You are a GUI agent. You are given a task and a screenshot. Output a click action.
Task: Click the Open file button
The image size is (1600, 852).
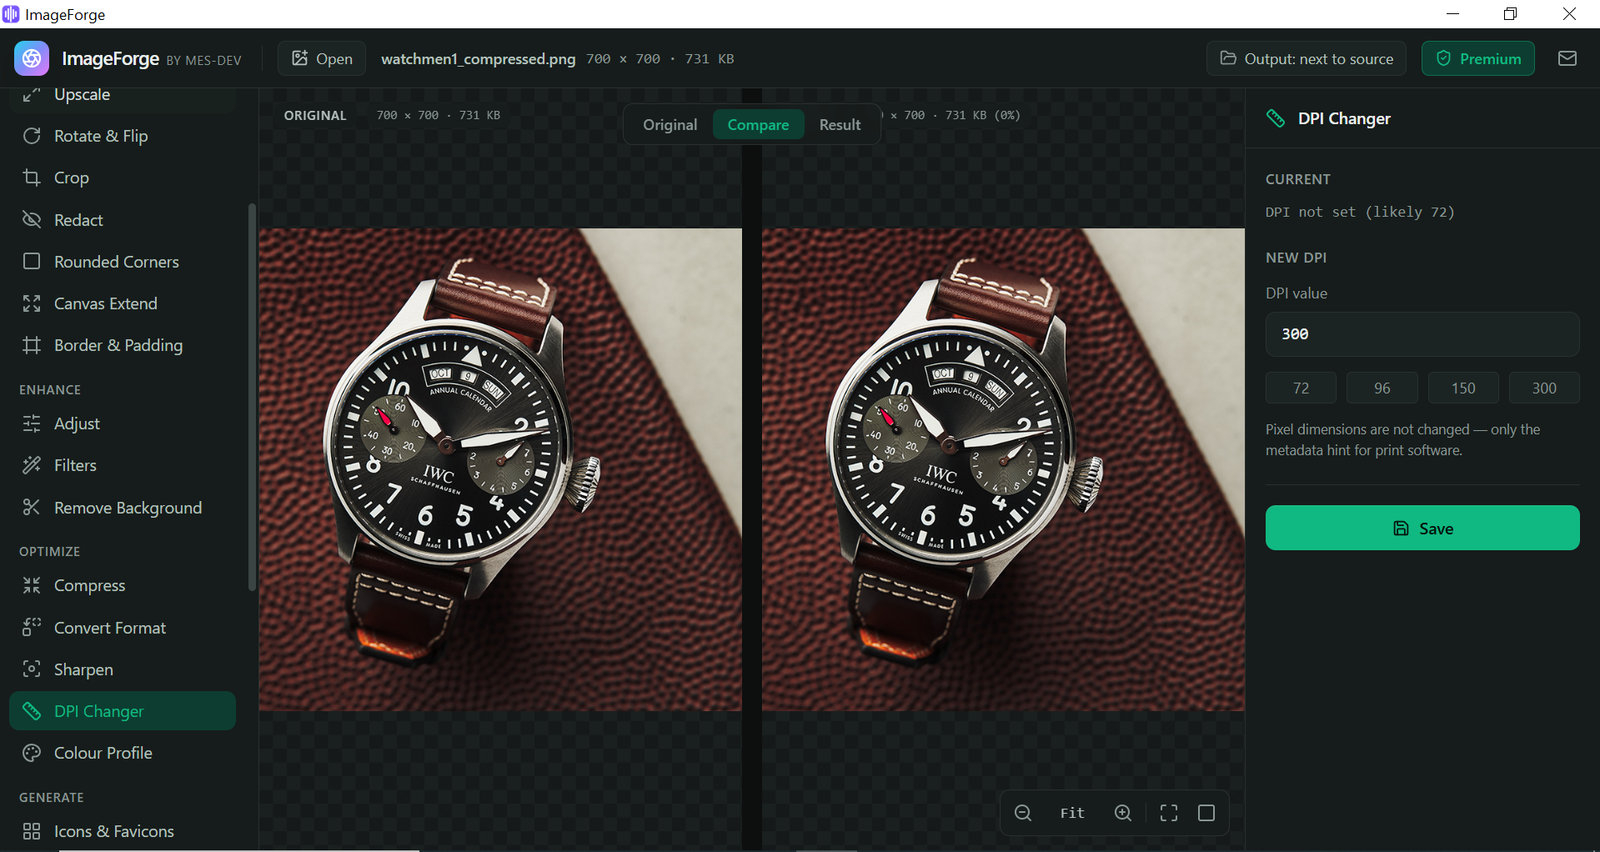point(322,59)
